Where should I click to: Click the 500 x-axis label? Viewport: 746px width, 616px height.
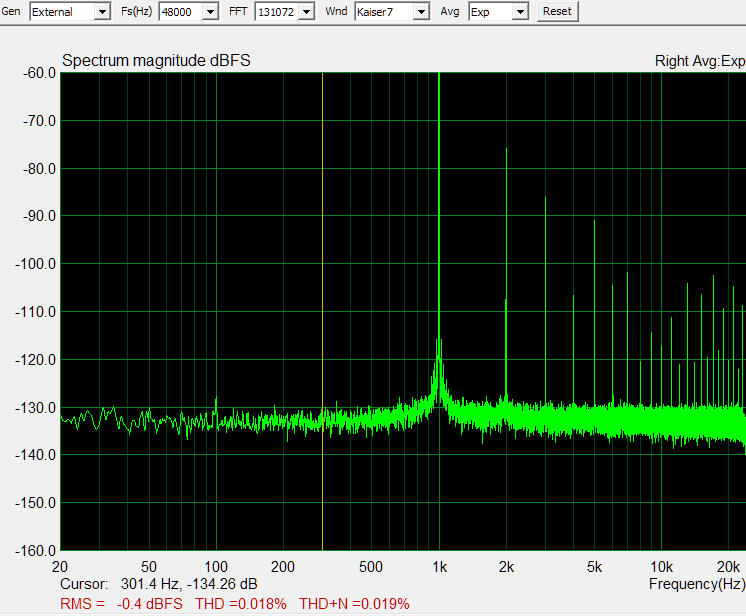tap(371, 567)
